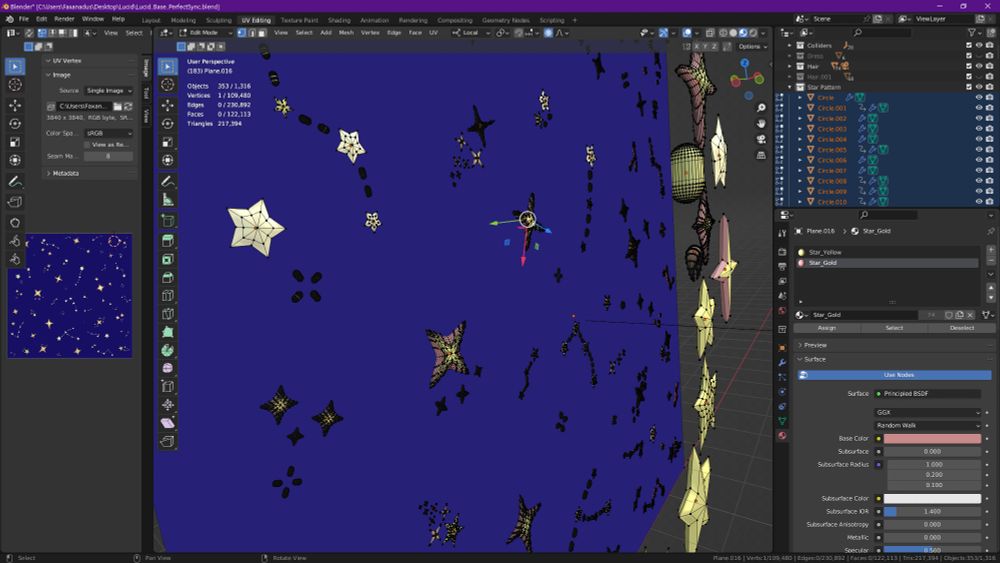Open the File menu

[24, 19]
